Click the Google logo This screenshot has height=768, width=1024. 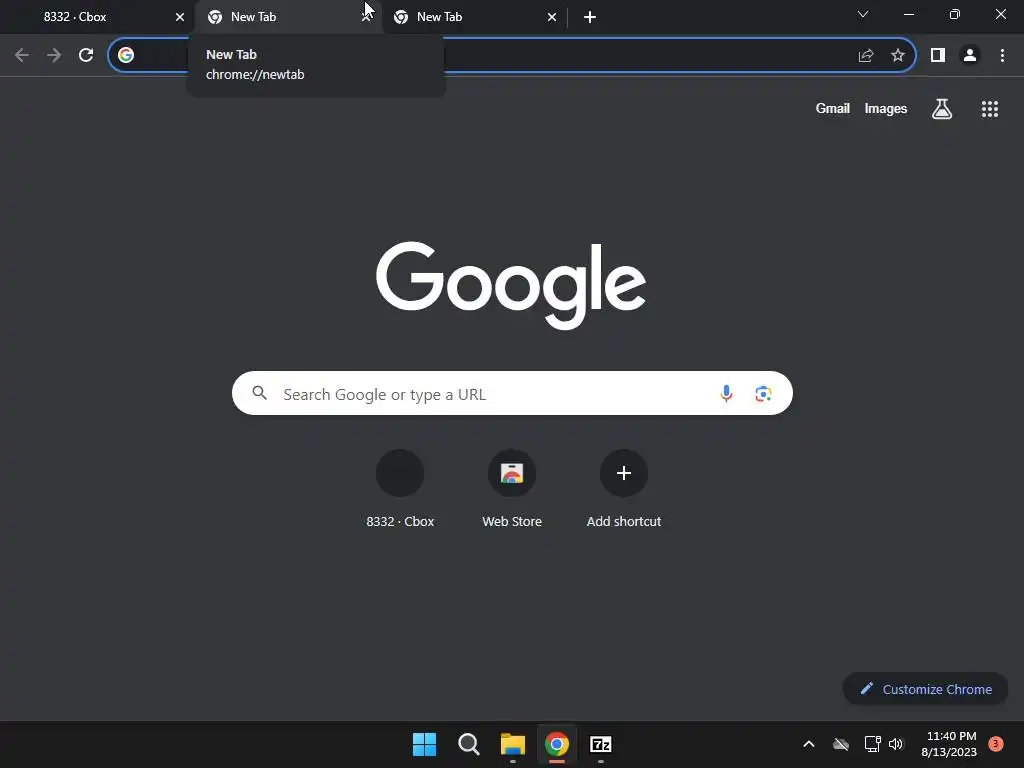pos(511,285)
